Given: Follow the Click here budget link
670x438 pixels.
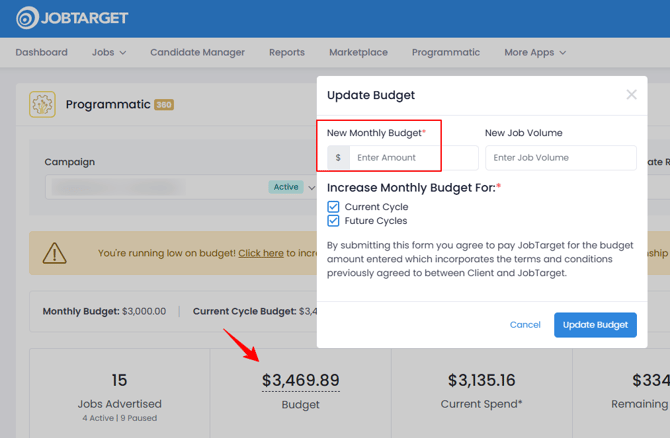Looking at the screenshot, I should (x=261, y=253).
